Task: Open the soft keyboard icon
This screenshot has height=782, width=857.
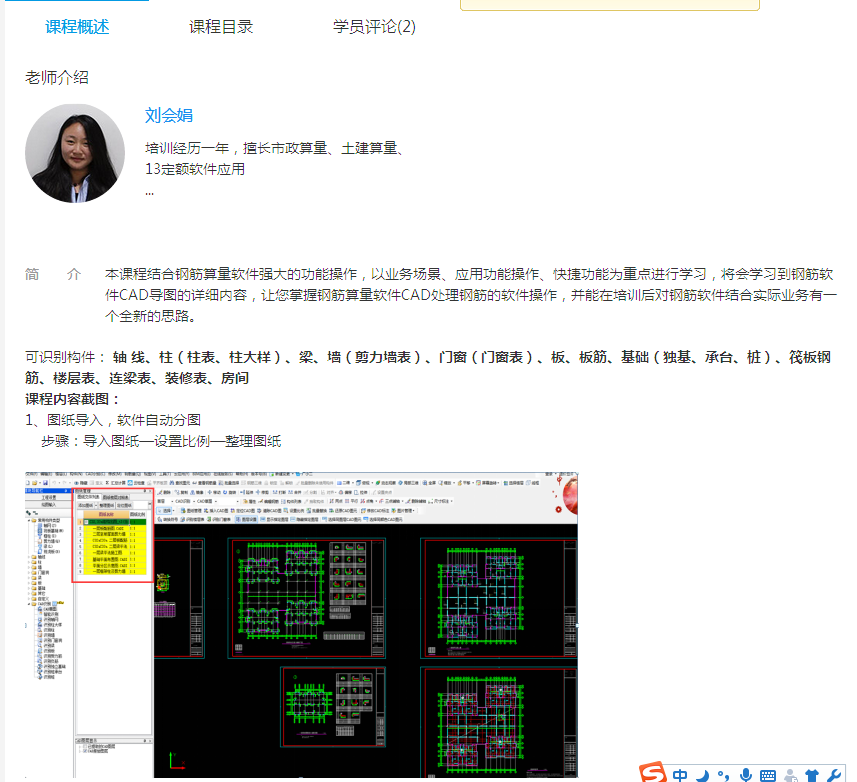Action: point(767,775)
